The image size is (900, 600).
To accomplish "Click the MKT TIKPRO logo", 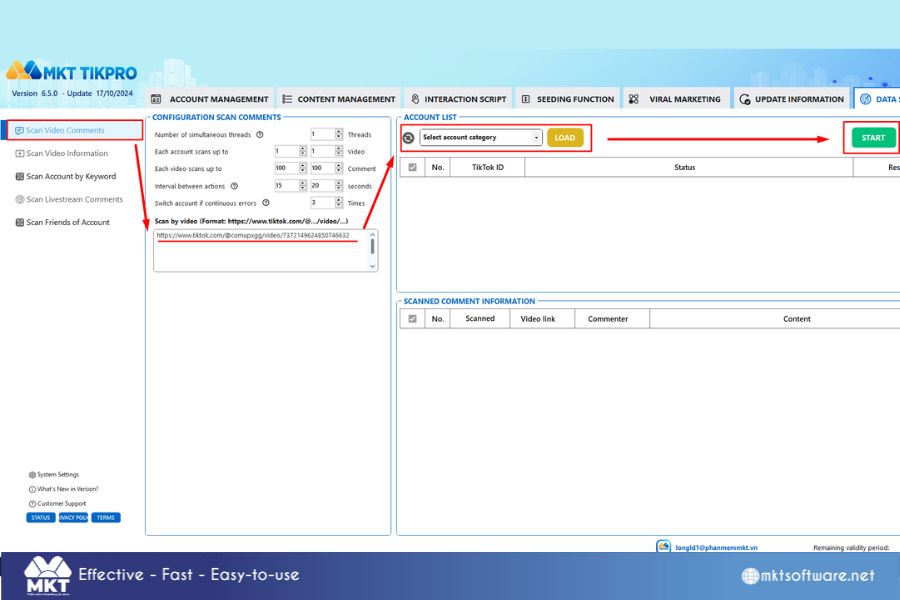I will point(72,71).
